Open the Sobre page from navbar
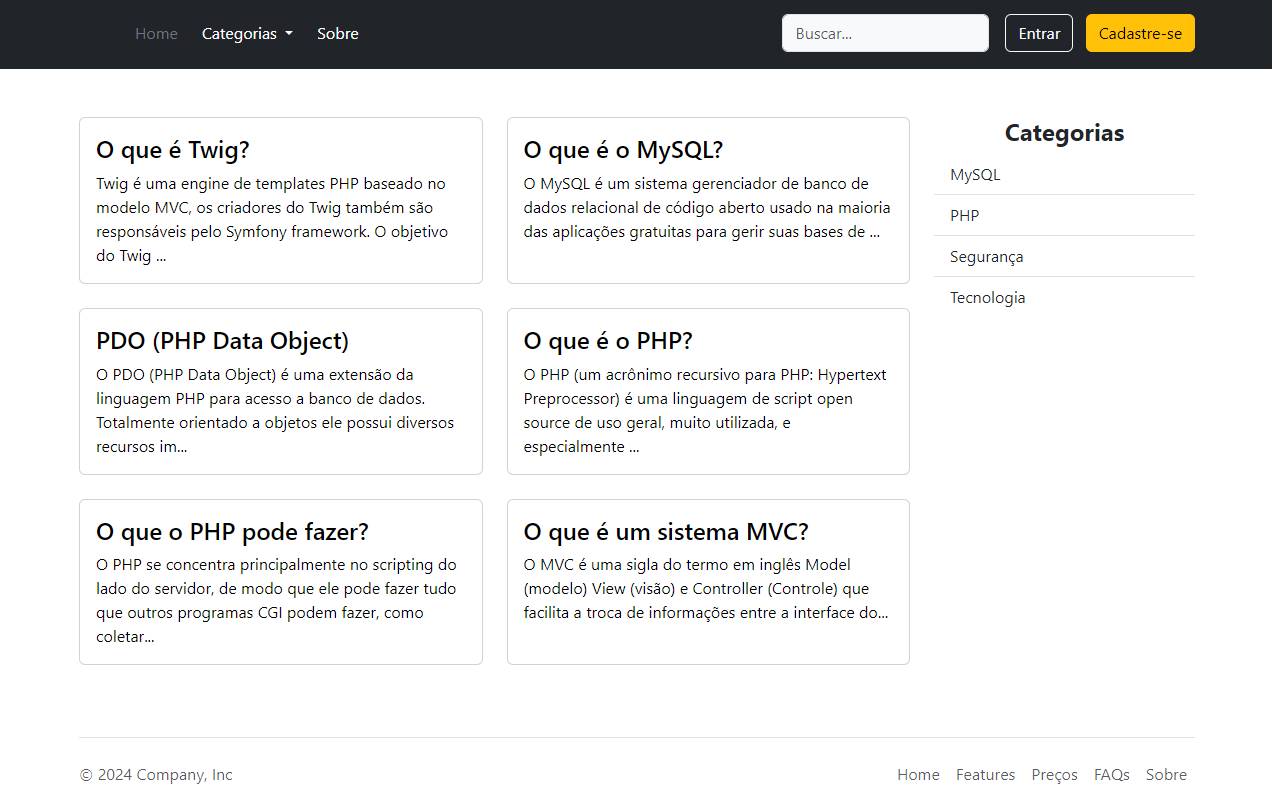 337,33
